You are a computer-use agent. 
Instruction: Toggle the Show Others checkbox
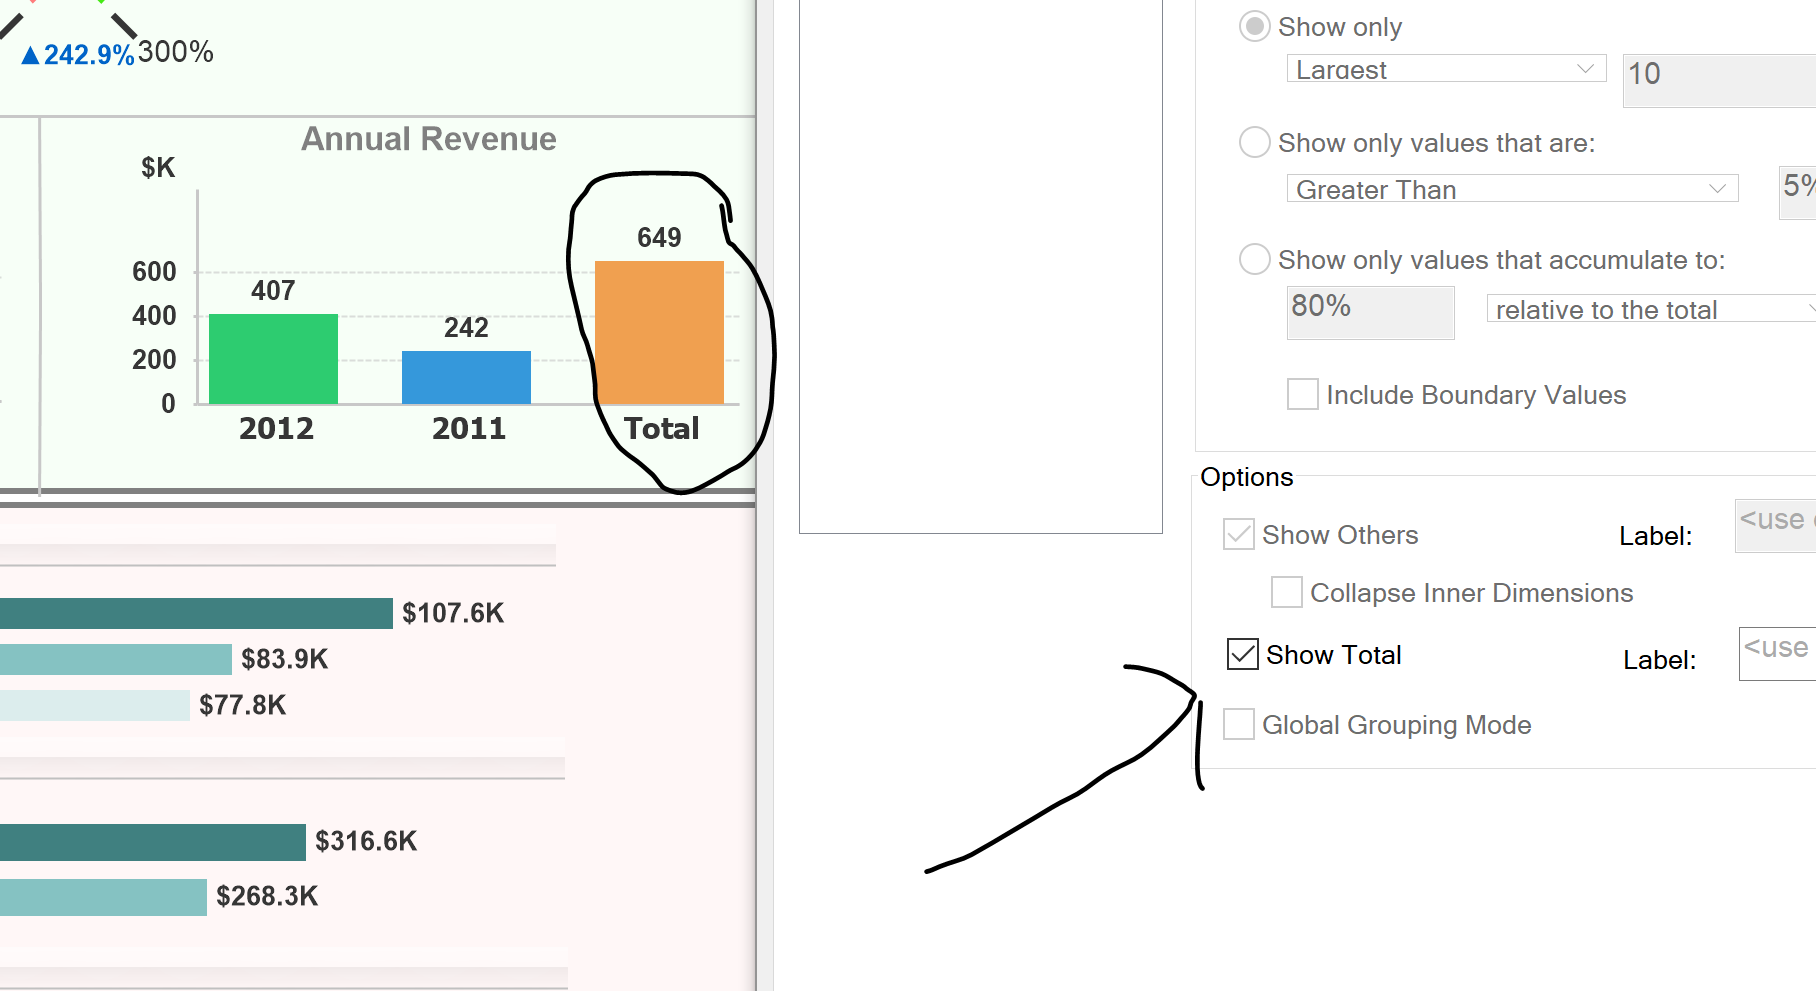pos(1238,535)
